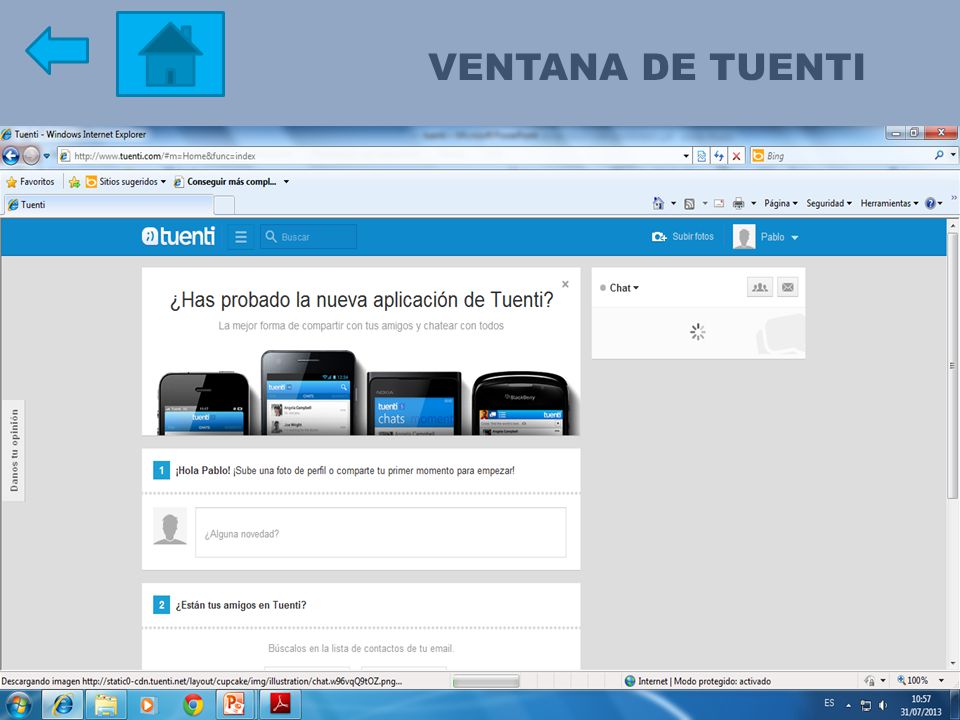This screenshot has width=960, height=720.
Task: Open Sitios sugeridos dropdown
Action: coord(126,182)
